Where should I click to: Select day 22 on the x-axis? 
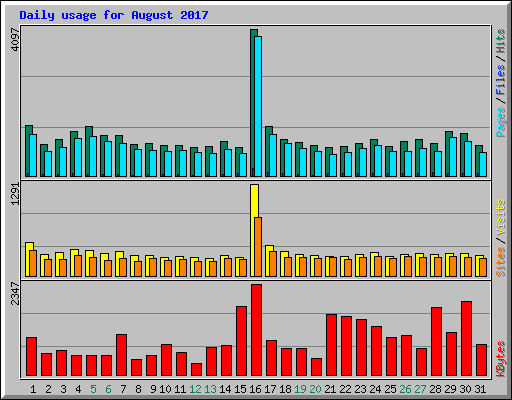point(345,389)
